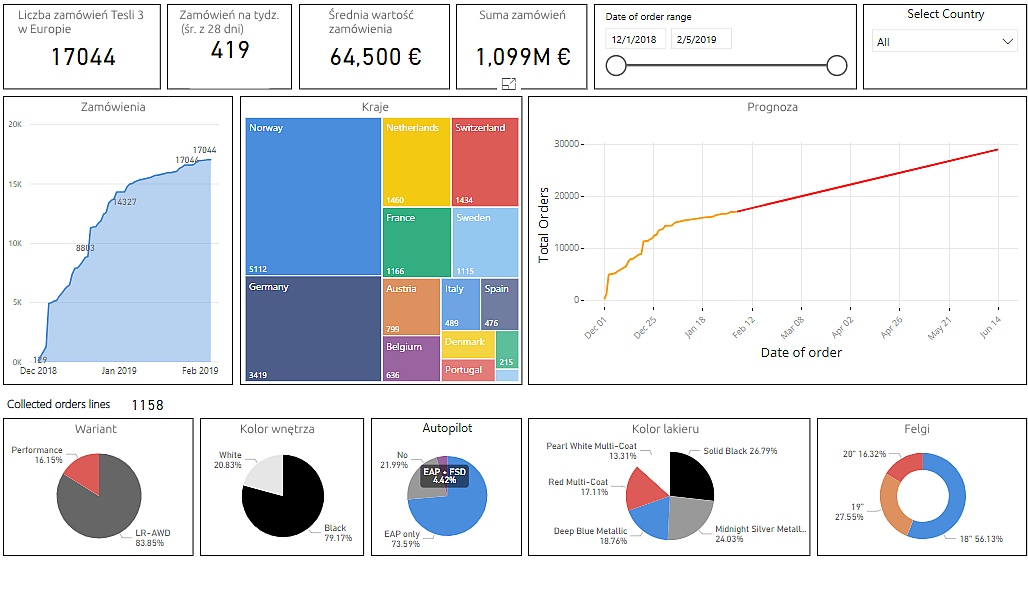Click the Deep Blue Metallic paint slice
Screen dimensions: 1028x600
click(x=649, y=519)
